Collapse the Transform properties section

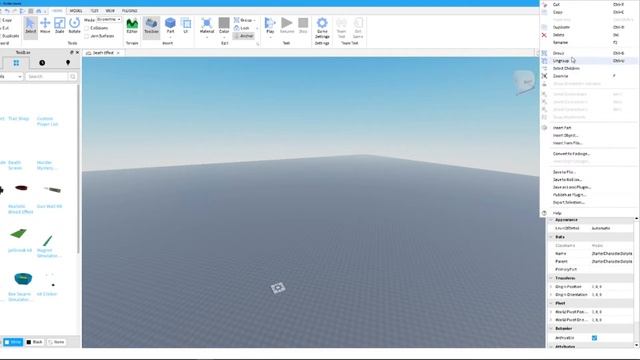point(551,278)
